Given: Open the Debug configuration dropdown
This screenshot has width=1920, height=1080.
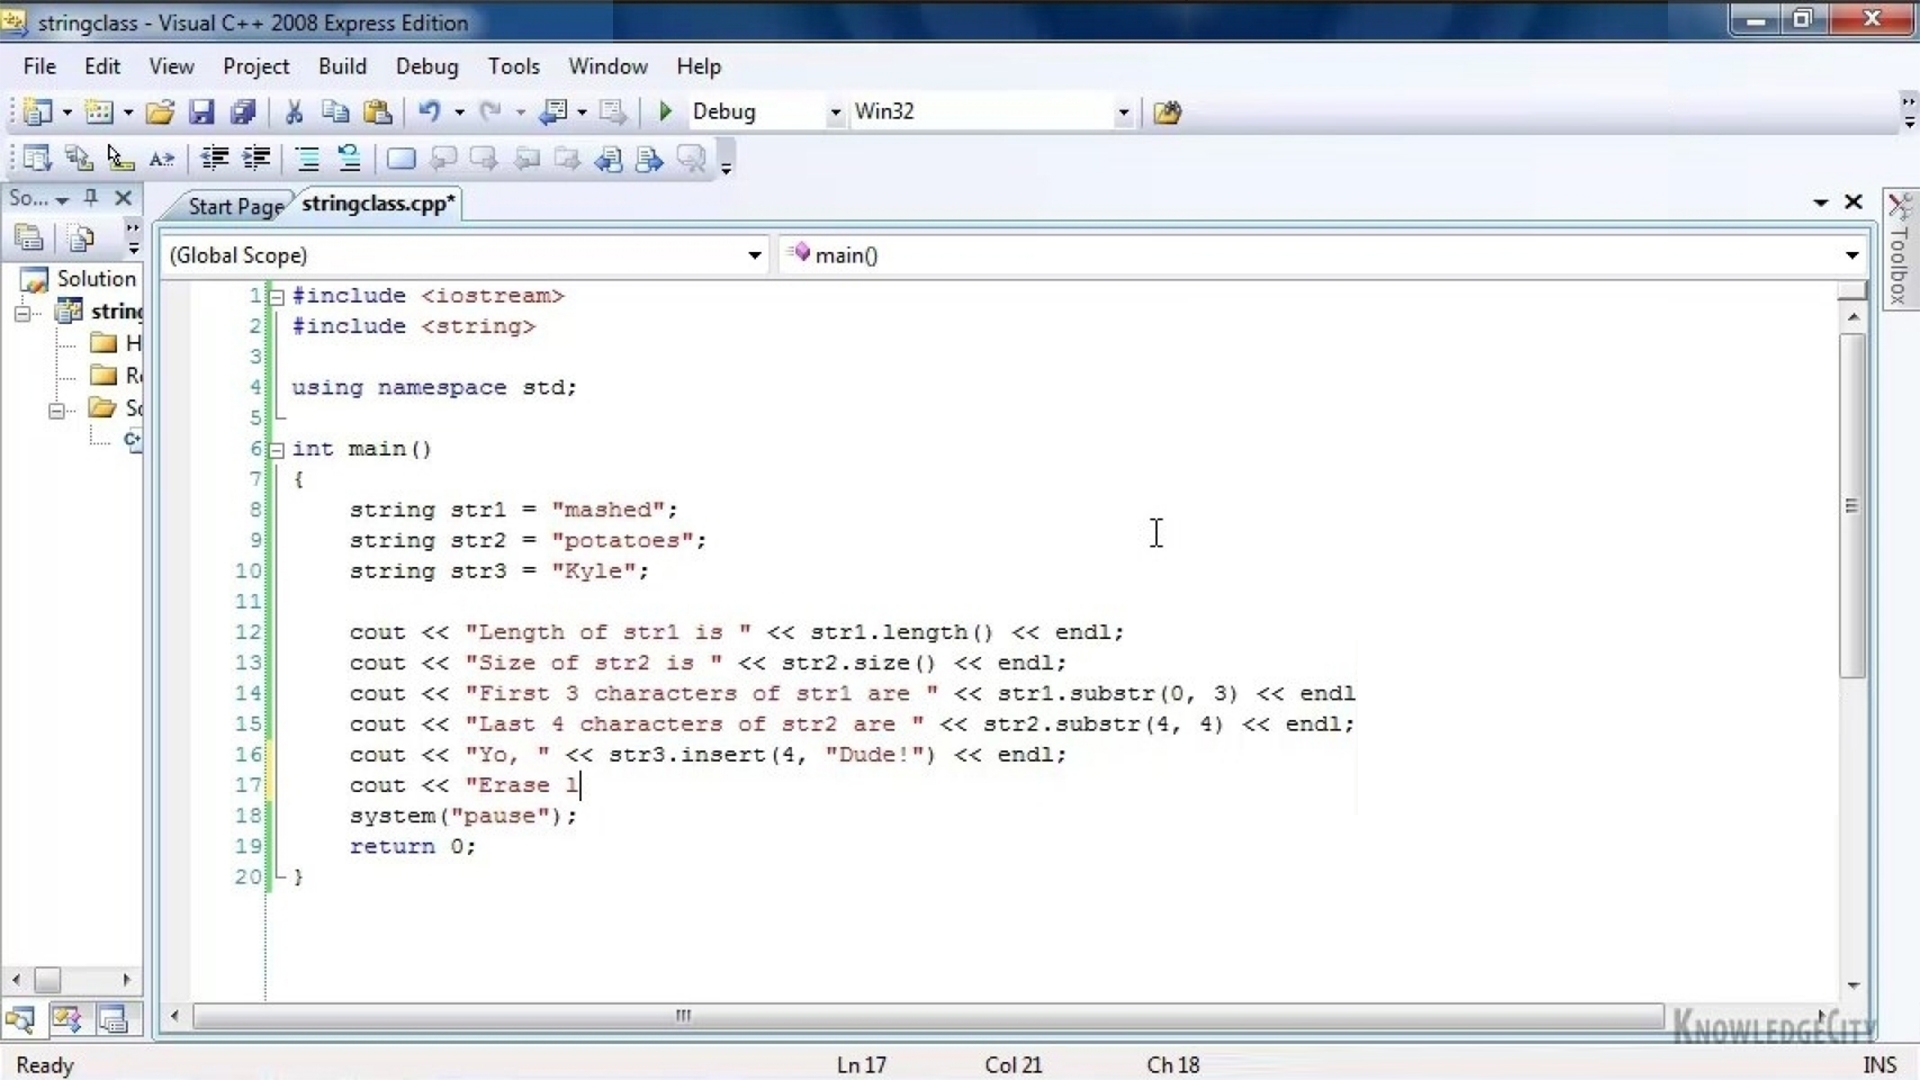Looking at the screenshot, I should pyautogui.click(x=835, y=112).
